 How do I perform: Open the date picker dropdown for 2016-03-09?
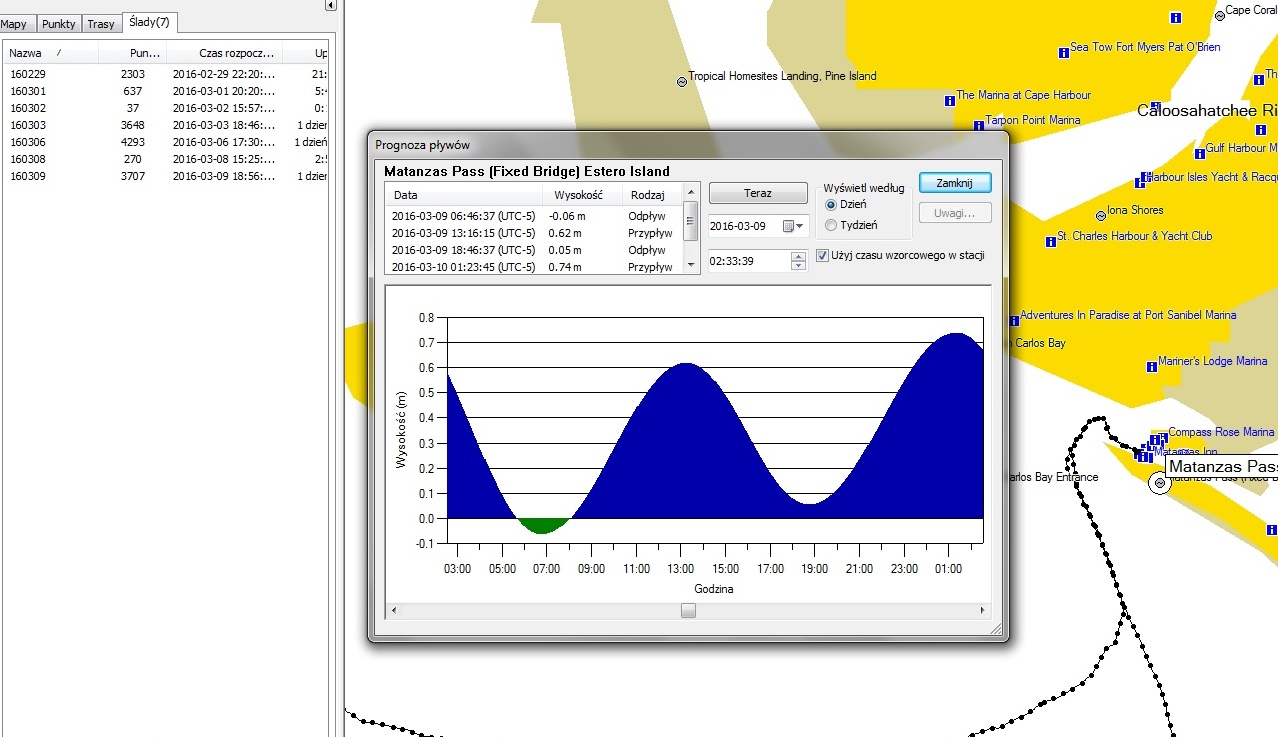coord(799,226)
